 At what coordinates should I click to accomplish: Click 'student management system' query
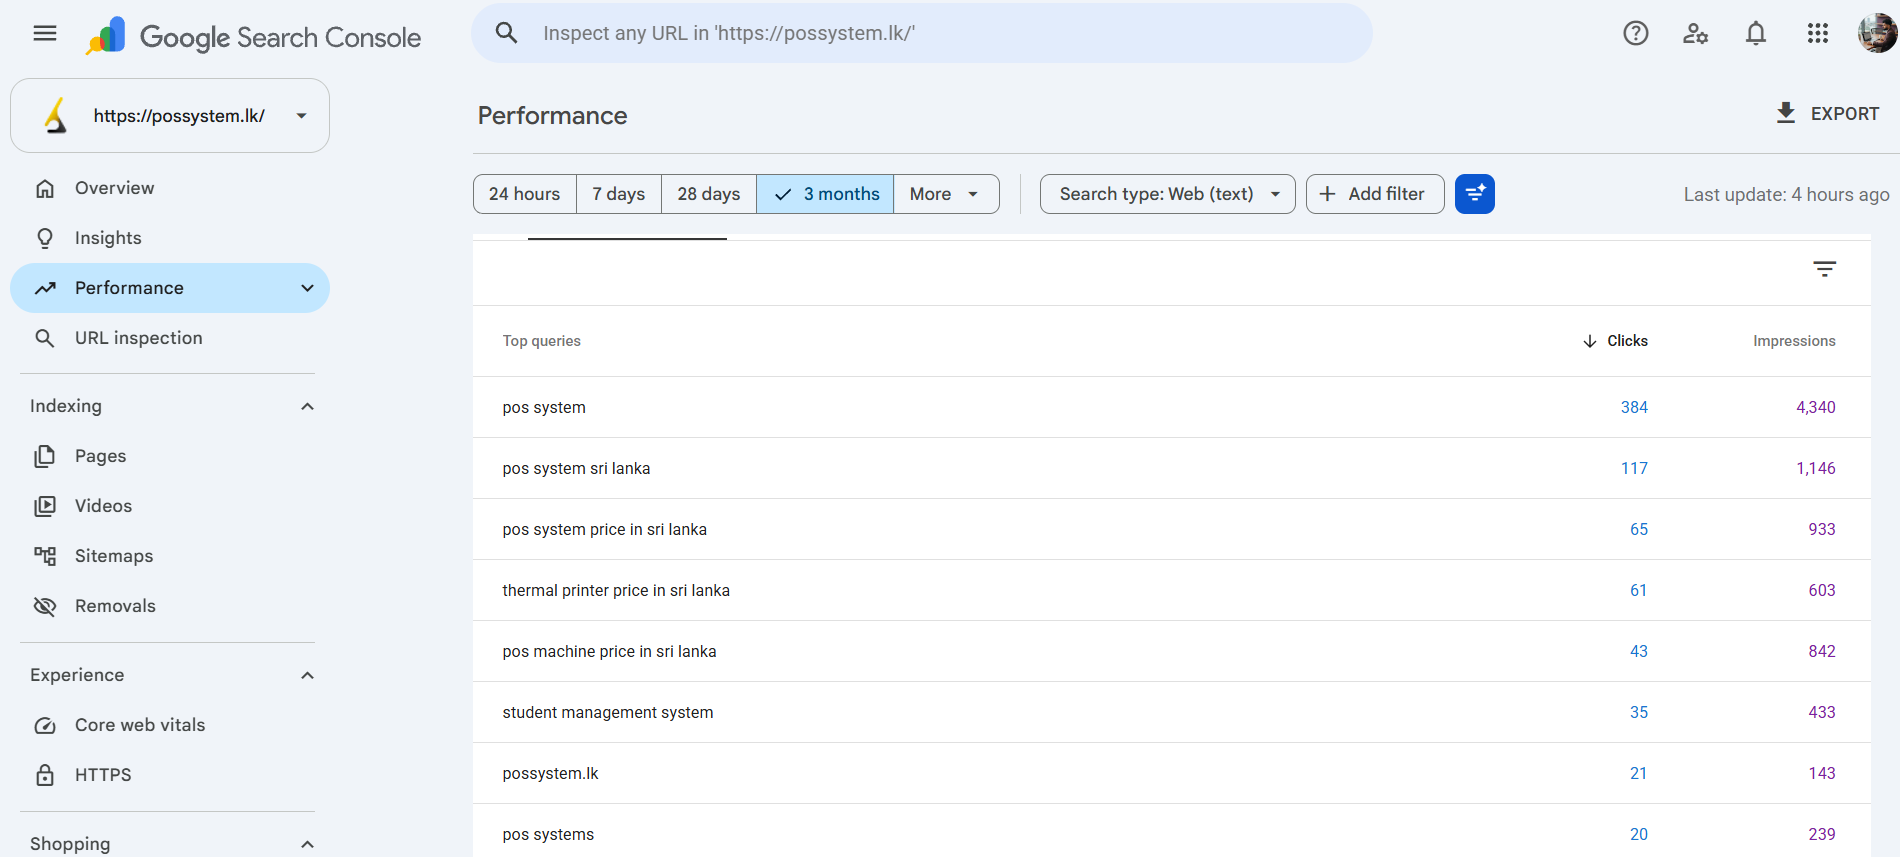tap(608, 712)
